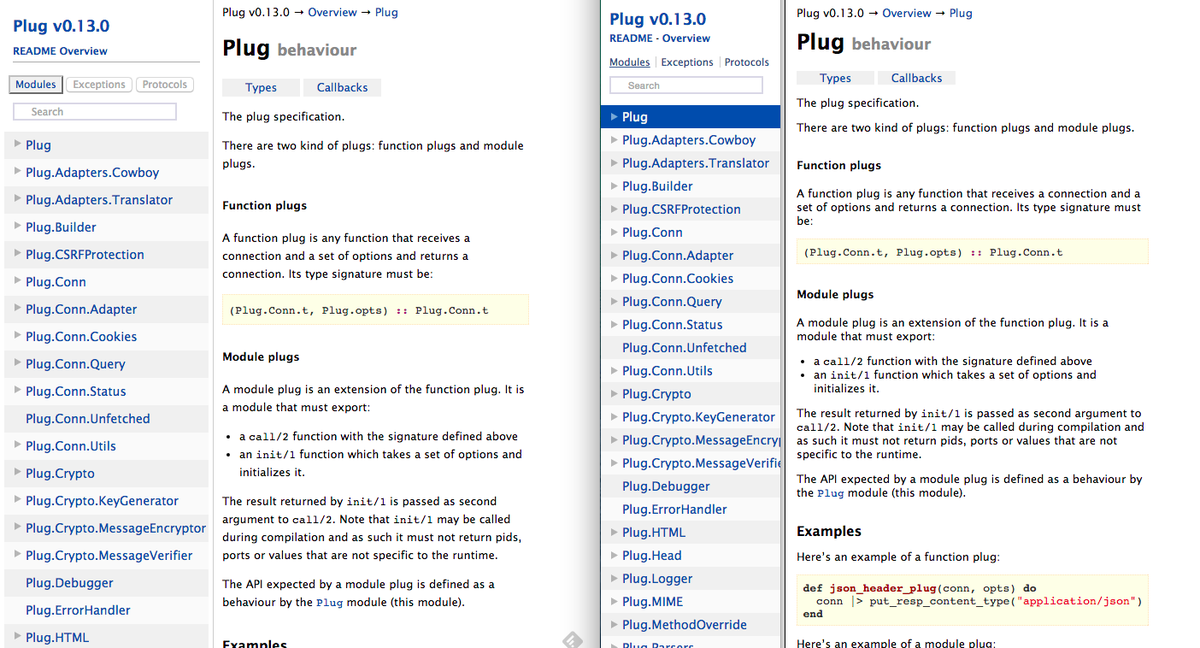The width and height of the screenshot is (1200, 648).
Task: Open Plug.HTML in right sidebar
Action: click(x=654, y=532)
